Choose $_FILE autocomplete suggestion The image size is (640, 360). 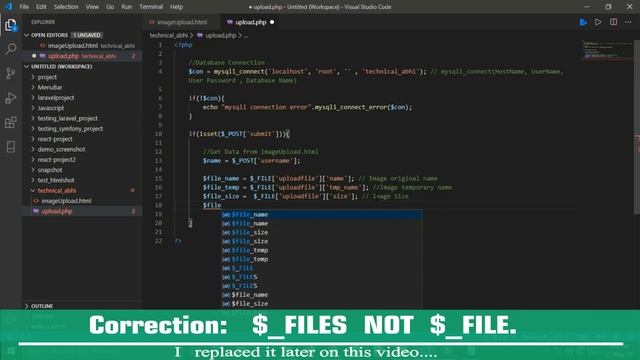322,268
